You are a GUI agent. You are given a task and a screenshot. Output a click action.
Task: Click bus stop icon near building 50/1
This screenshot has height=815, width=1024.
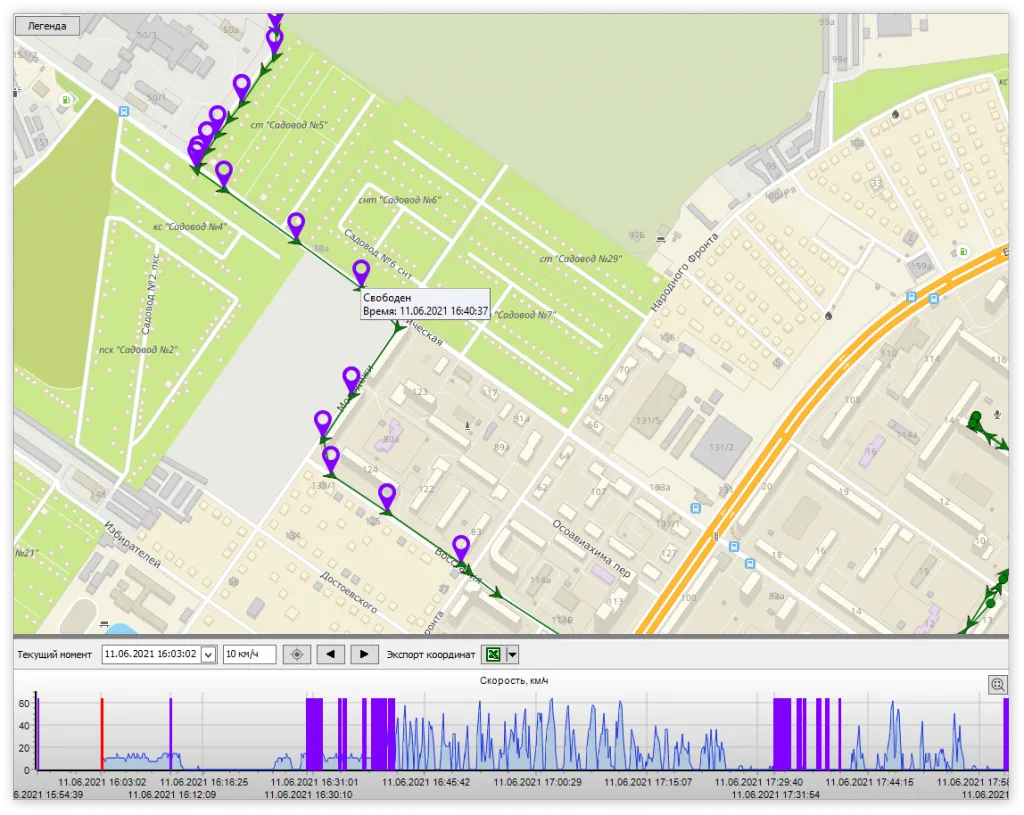point(124,112)
